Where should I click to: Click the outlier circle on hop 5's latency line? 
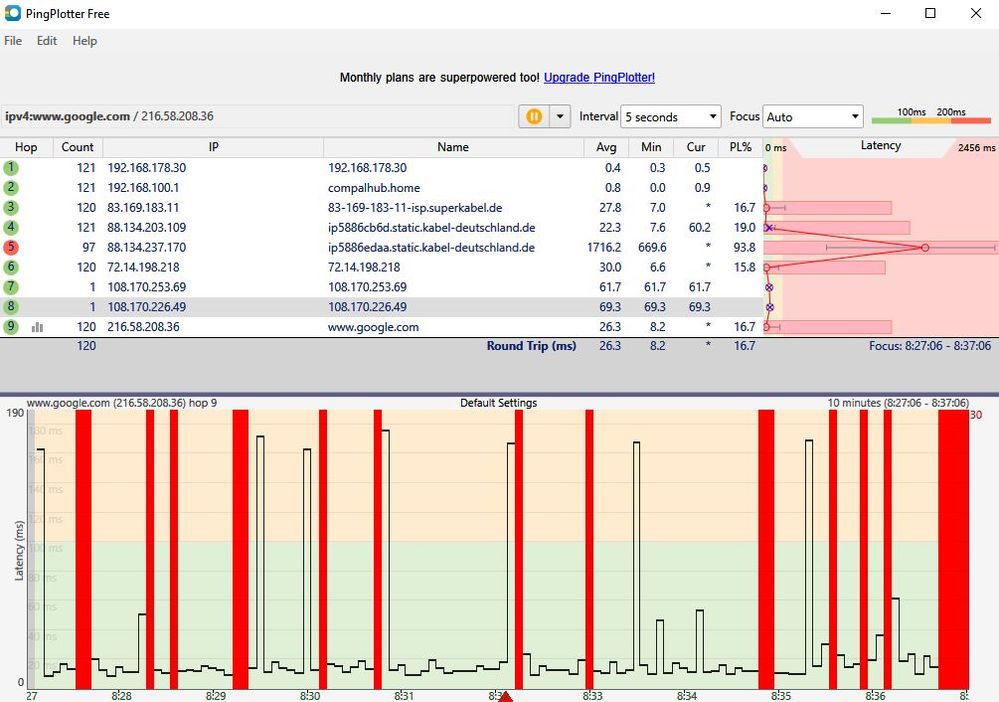click(925, 247)
